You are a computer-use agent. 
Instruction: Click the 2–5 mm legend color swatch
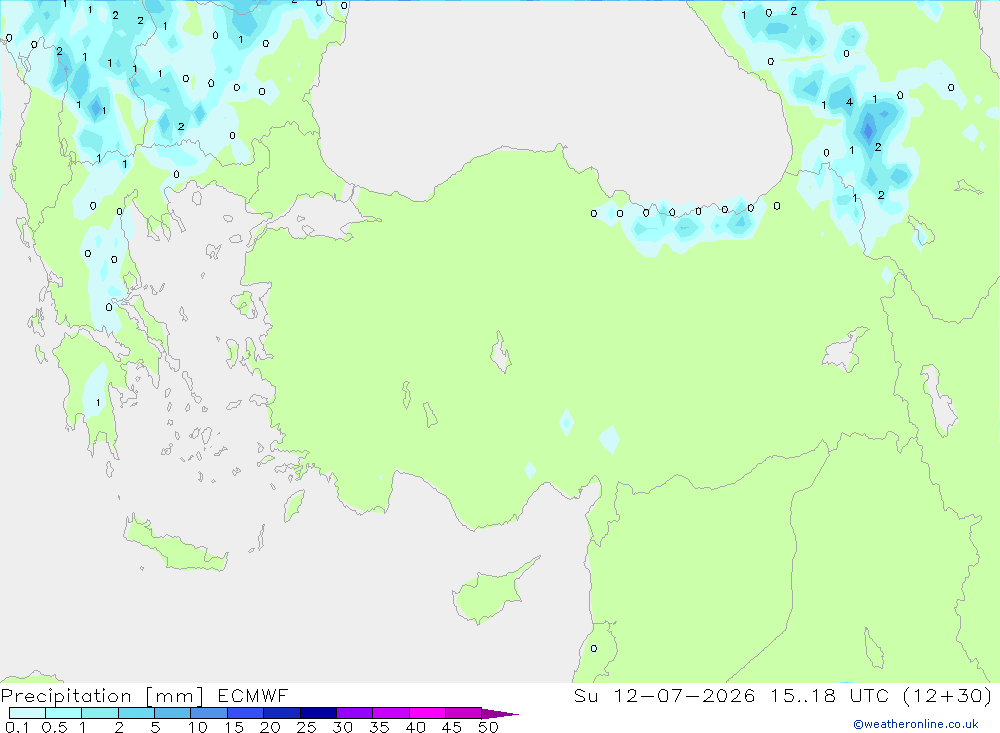(x=136, y=713)
